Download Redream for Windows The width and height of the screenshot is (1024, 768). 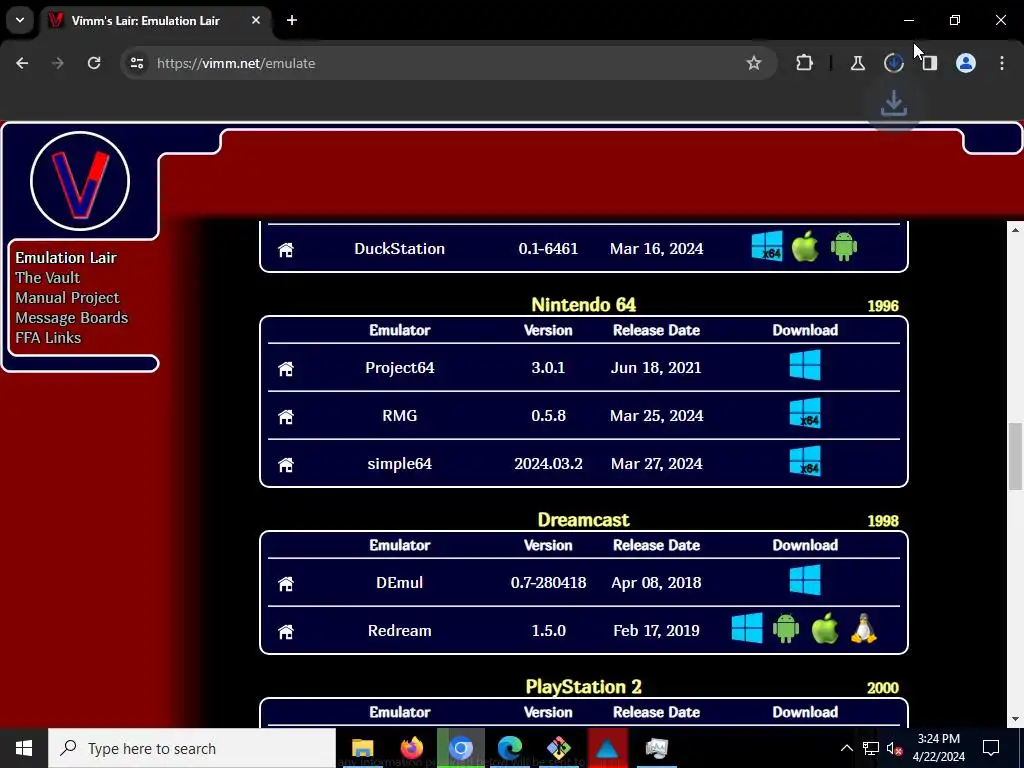pos(747,628)
